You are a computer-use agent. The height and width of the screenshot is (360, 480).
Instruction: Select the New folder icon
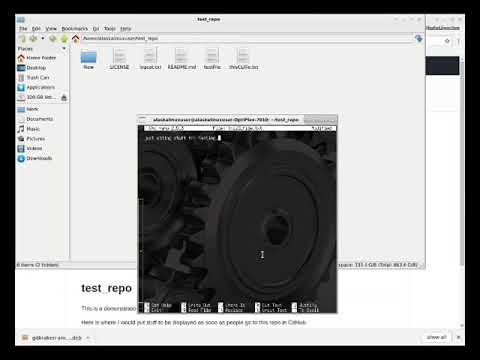click(x=88, y=59)
